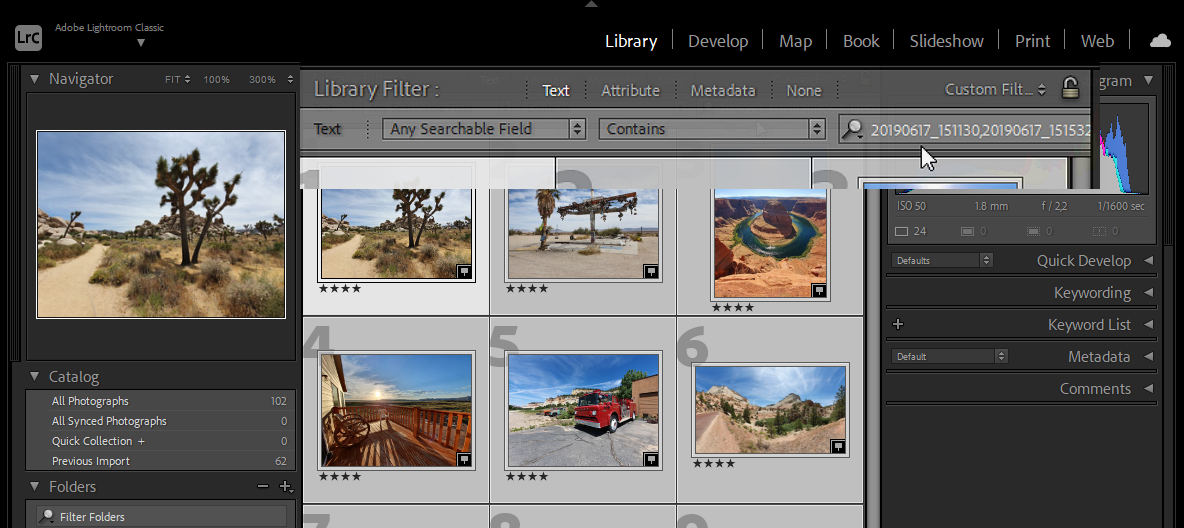
Task: Go to the Print module
Action: coord(1032,41)
